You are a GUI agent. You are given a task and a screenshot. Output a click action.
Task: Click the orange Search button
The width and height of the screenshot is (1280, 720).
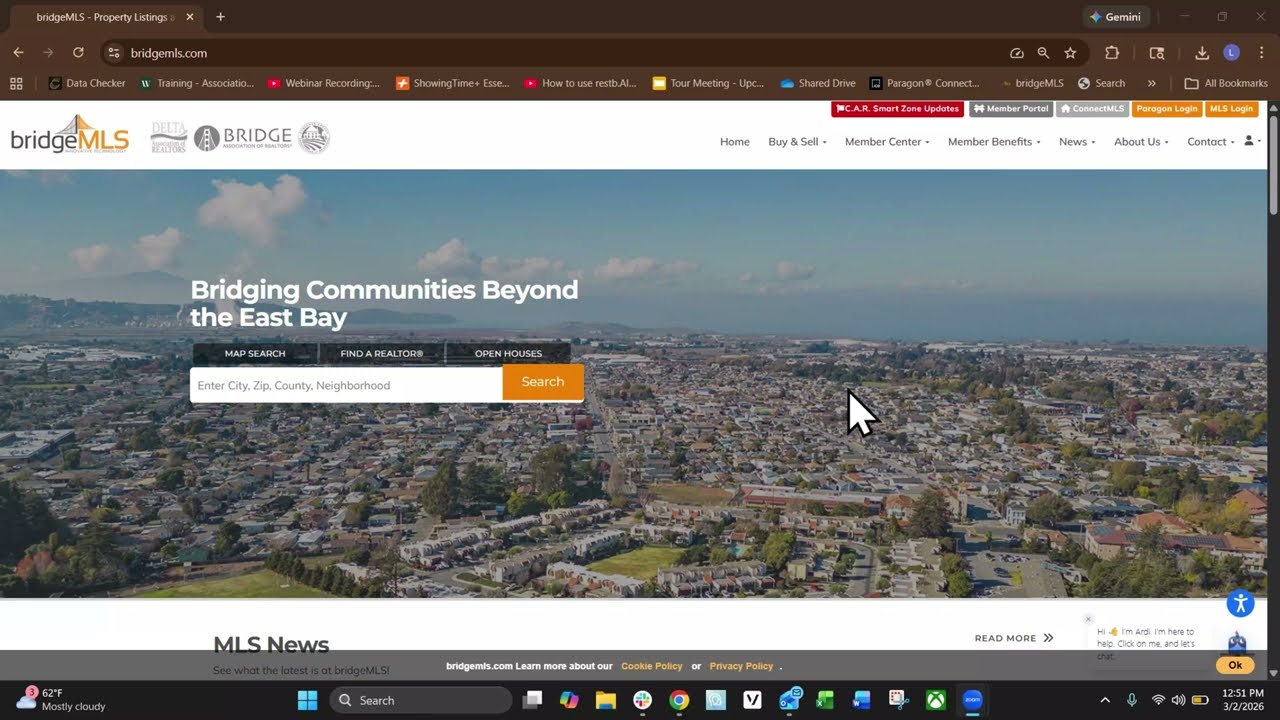[x=543, y=382]
